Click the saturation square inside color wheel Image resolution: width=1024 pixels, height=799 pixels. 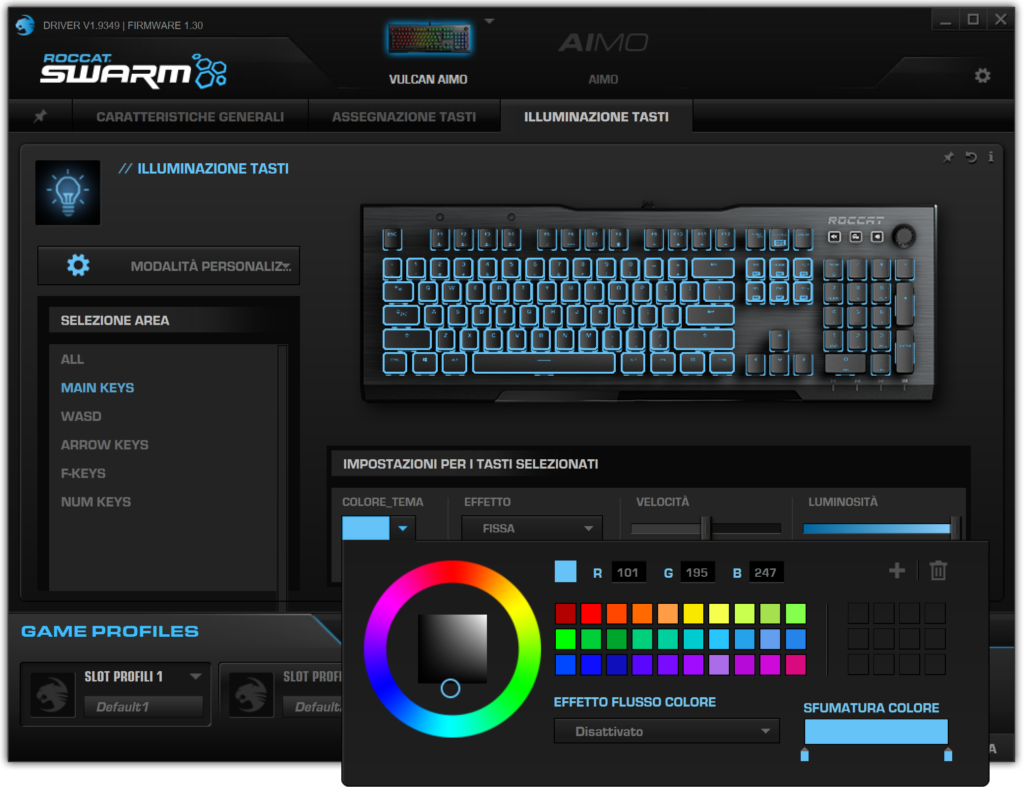[x=453, y=649]
